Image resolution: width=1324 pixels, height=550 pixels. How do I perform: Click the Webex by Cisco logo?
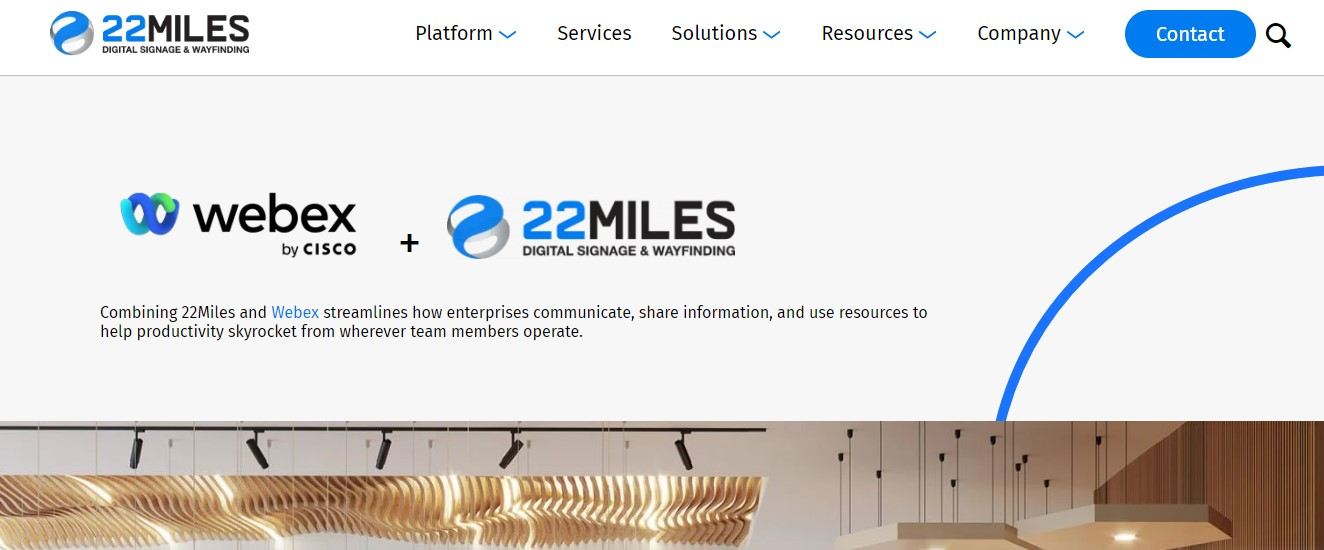click(238, 224)
